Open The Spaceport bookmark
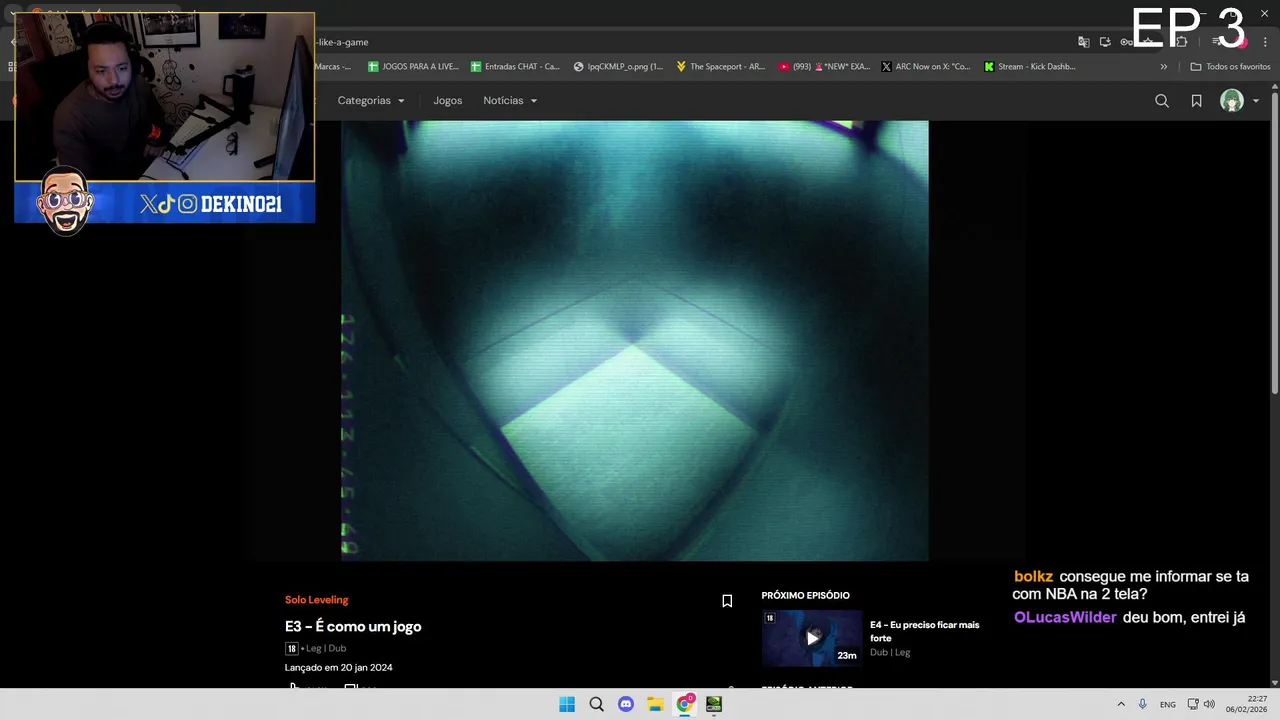 (720, 67)
